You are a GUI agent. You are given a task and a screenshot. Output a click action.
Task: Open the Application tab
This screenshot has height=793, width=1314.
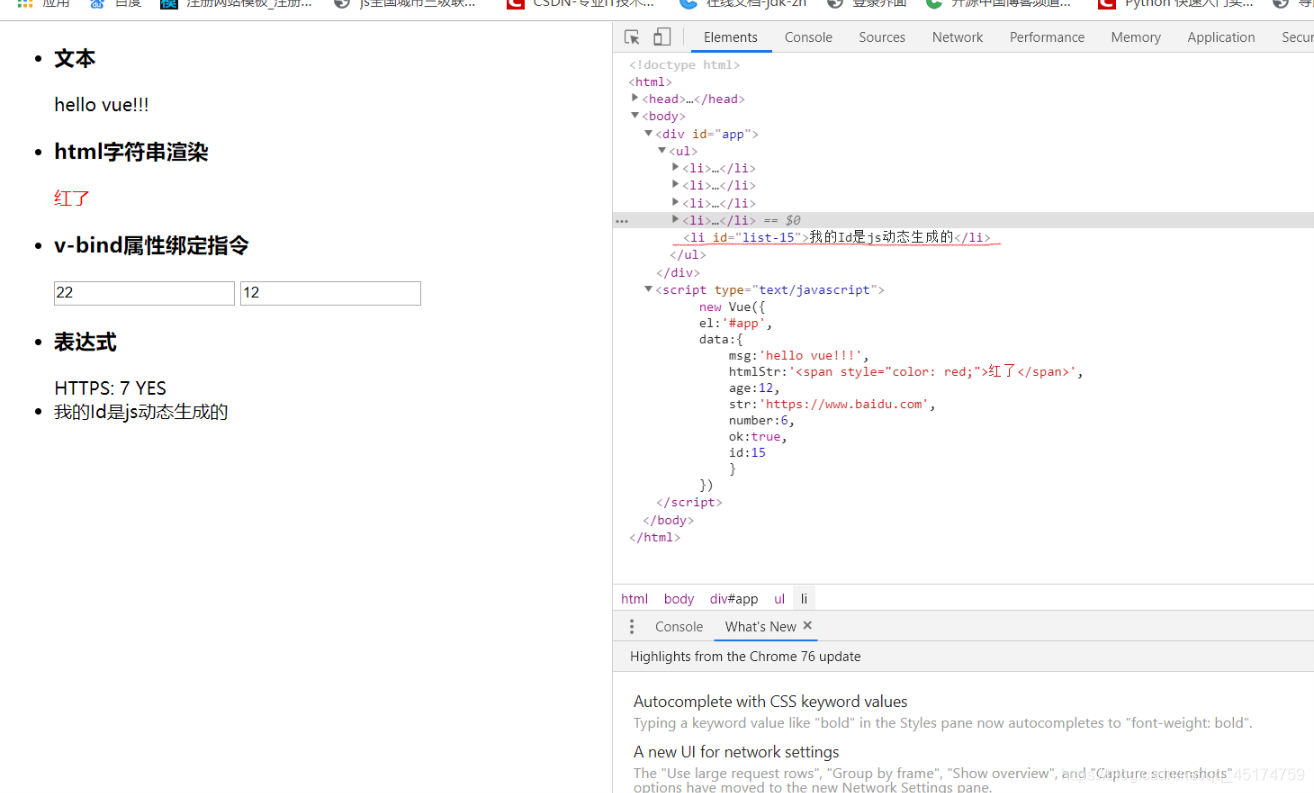[x=1221, y=37]
